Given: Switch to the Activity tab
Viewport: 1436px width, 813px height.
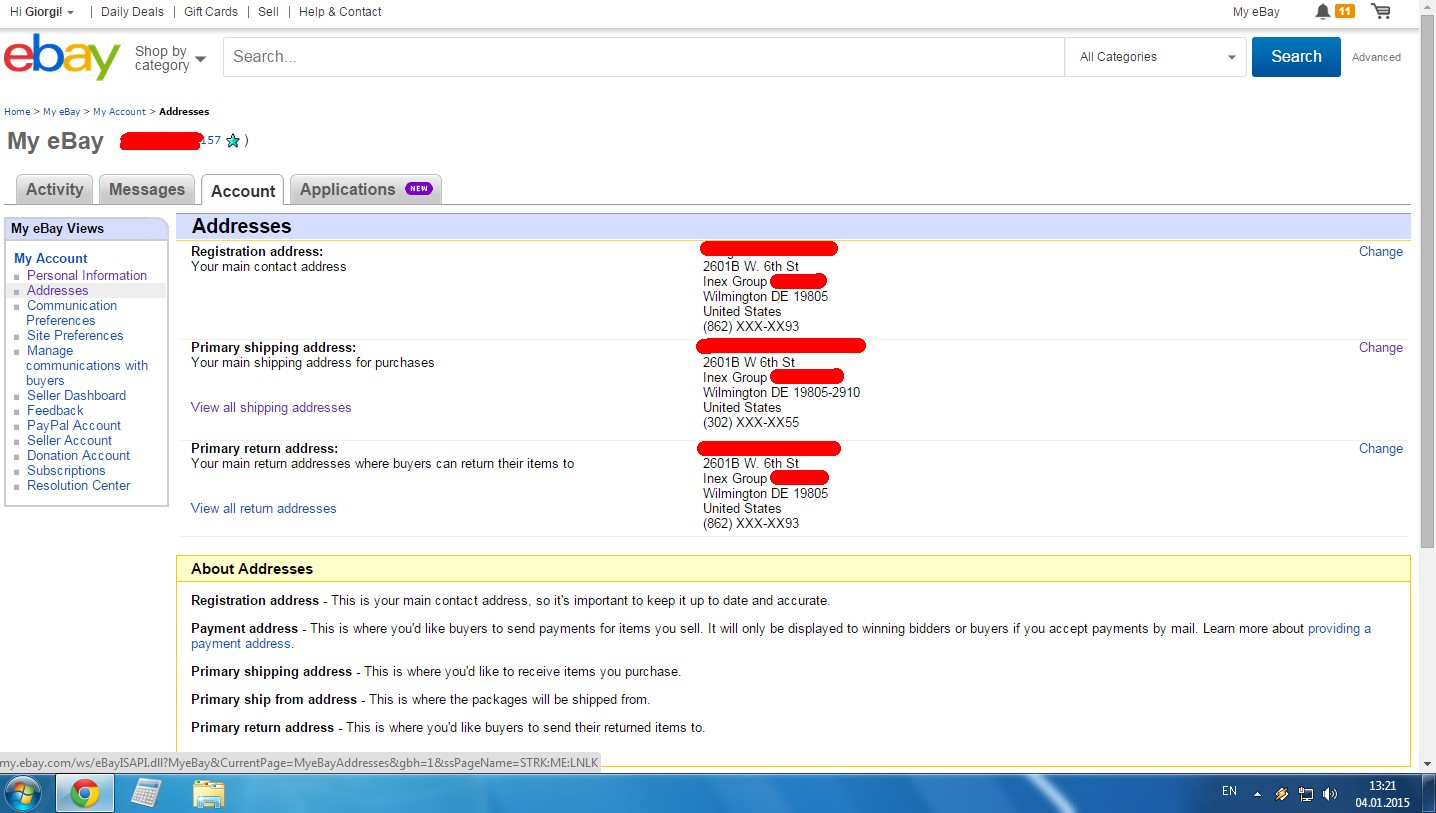Looking at the screenshot, I should (x=55, y=190).
